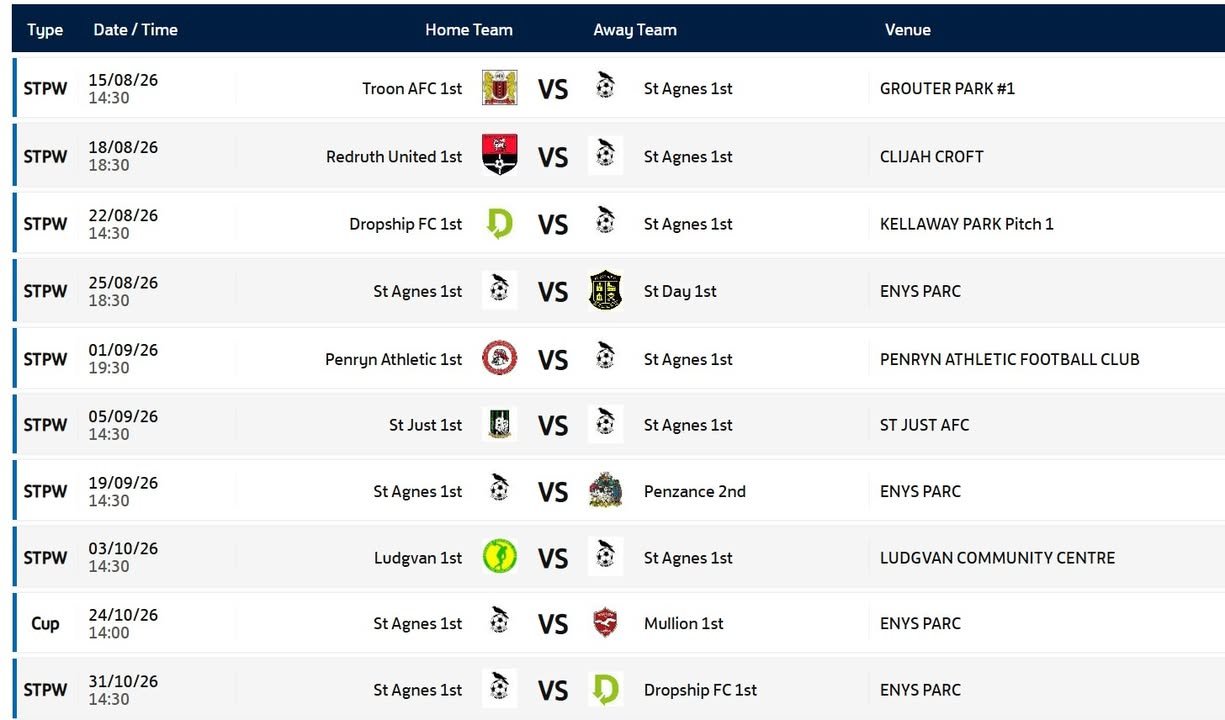Click the KELLAWAY PARK Pitch 1 venue
The width and height of the screenshot is (1225, 720).
click(x=966, y=224)
